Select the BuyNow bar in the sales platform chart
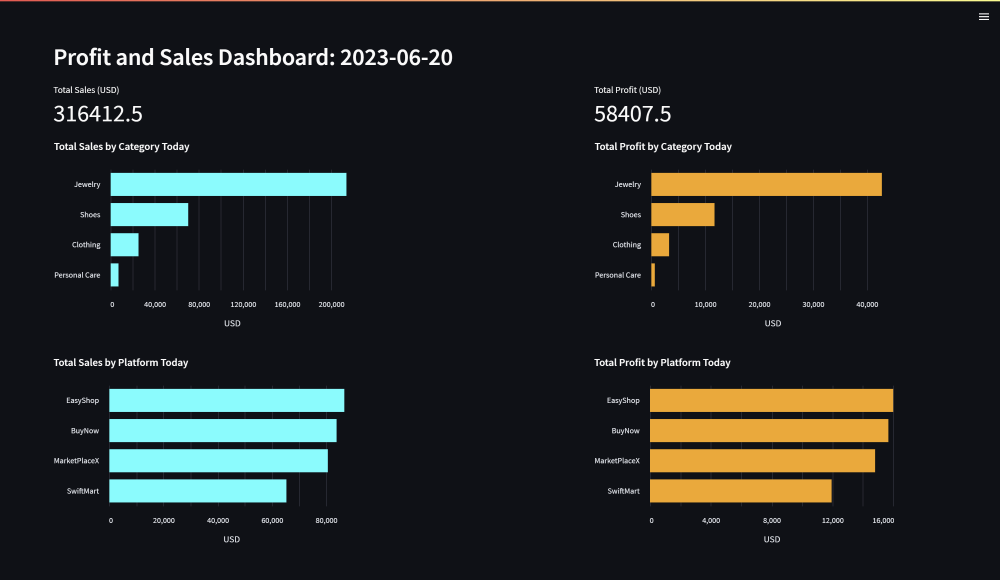 [x=223, y=431]
